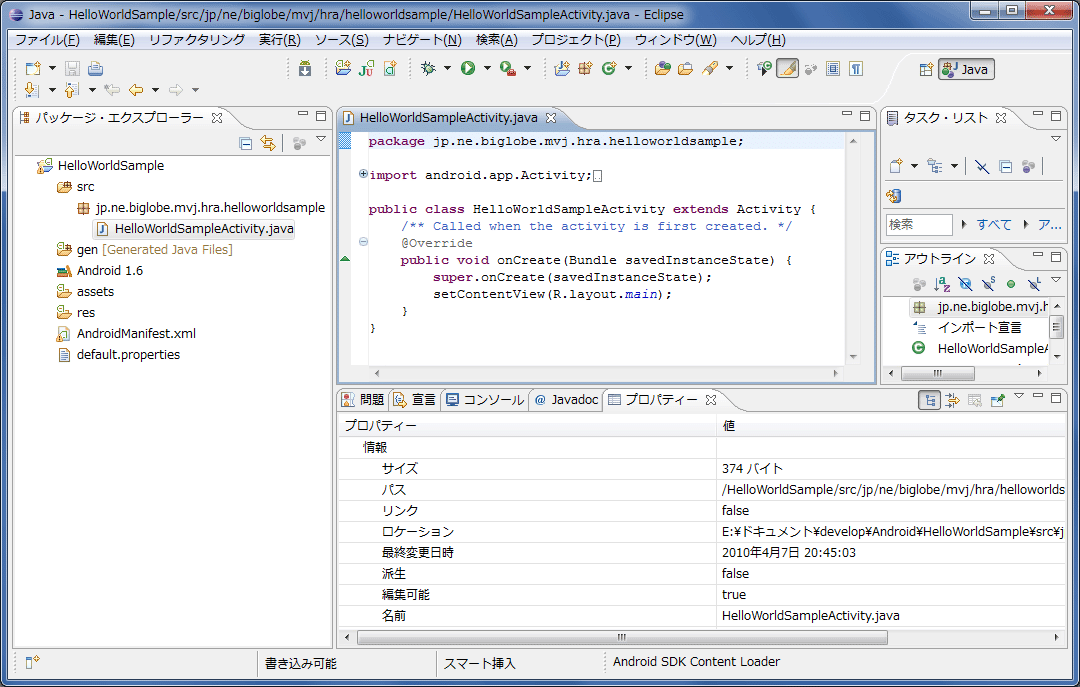The height and width of the screenshot is (687, 1080).
Task: Click the Collapse All icon in Package Explorer
Action: click(245, 143)
